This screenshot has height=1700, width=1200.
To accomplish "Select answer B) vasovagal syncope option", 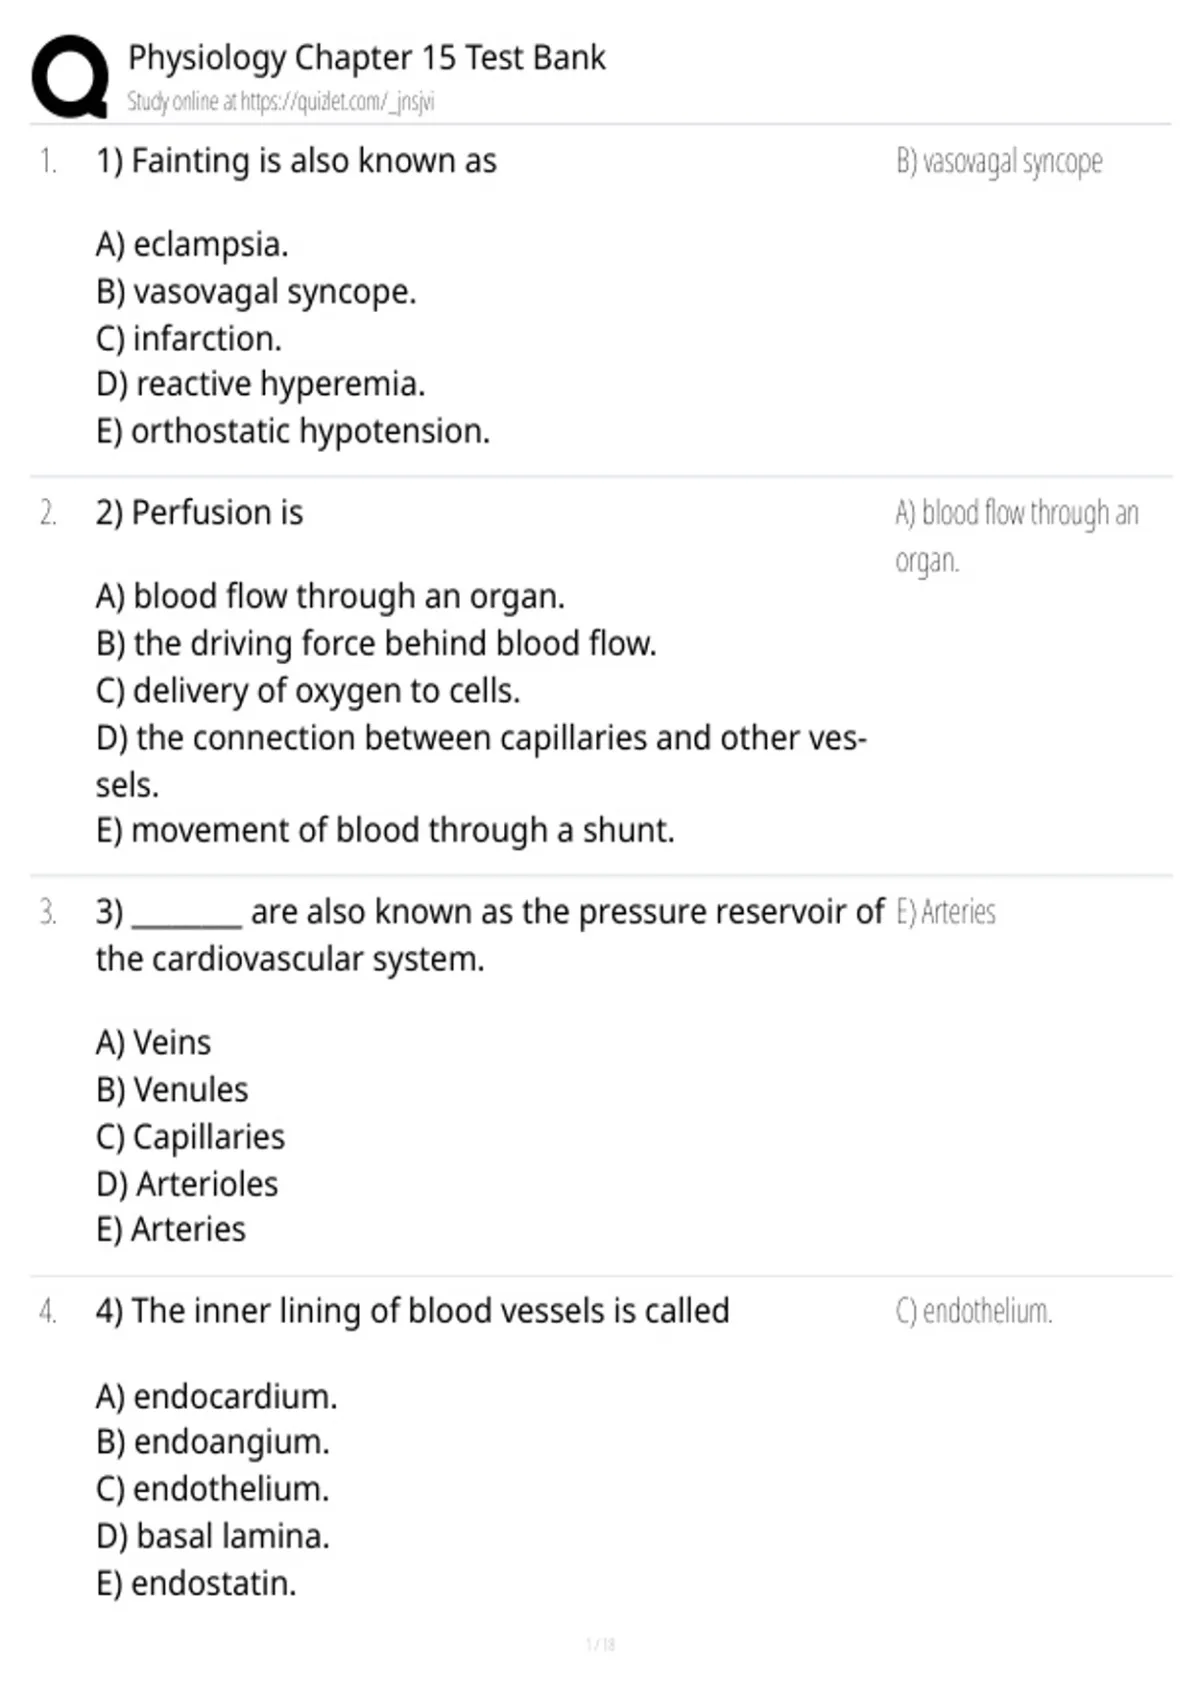I will click(256, 292).
